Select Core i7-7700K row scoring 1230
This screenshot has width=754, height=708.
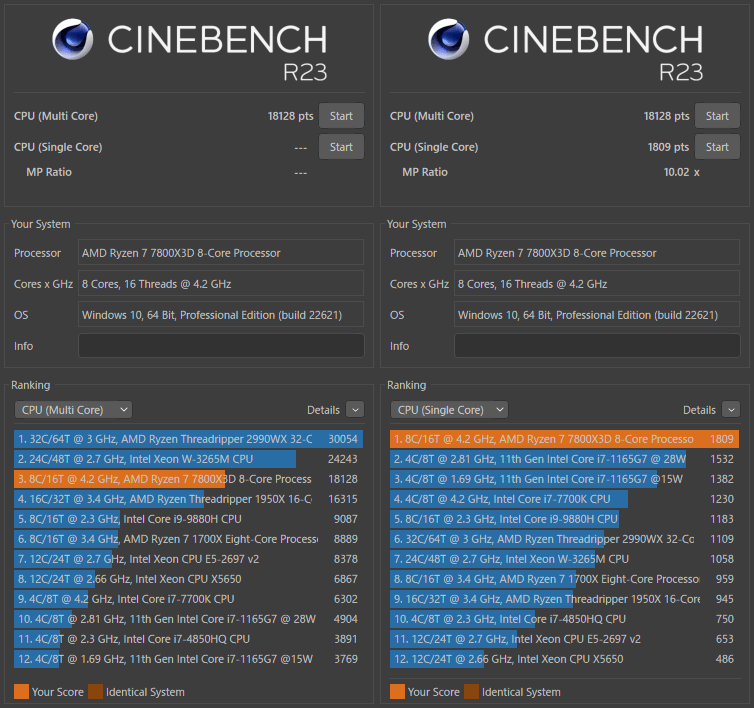click(565, 499)
